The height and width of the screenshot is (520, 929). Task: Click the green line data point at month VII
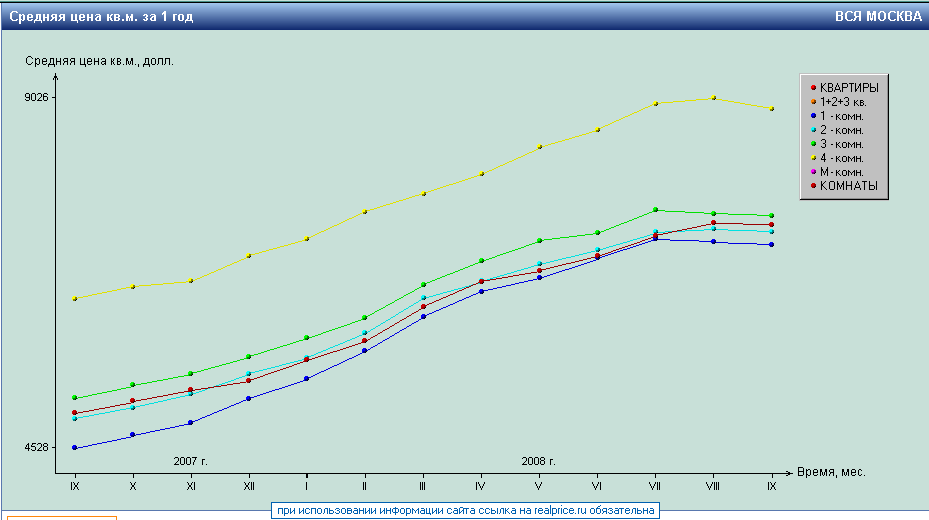click(x=655, y=210)
